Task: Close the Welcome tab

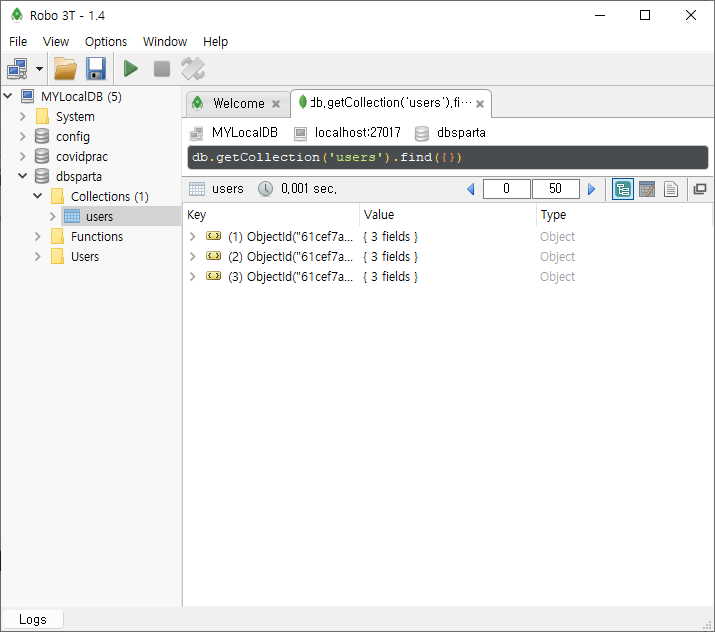Action: point(276,104)
